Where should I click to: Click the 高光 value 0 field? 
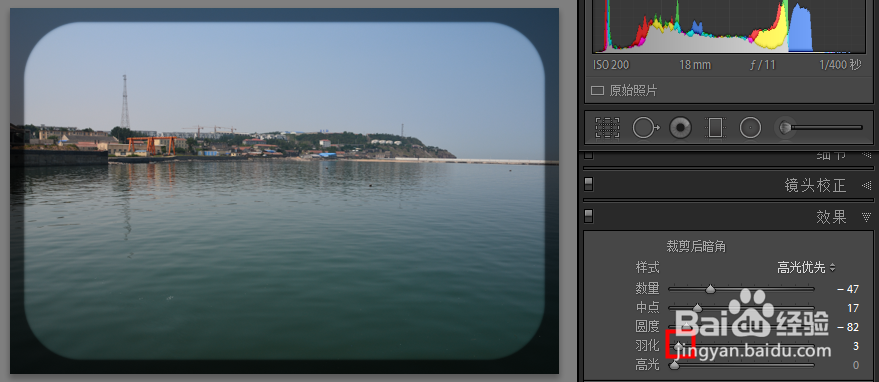click(856, 365)
